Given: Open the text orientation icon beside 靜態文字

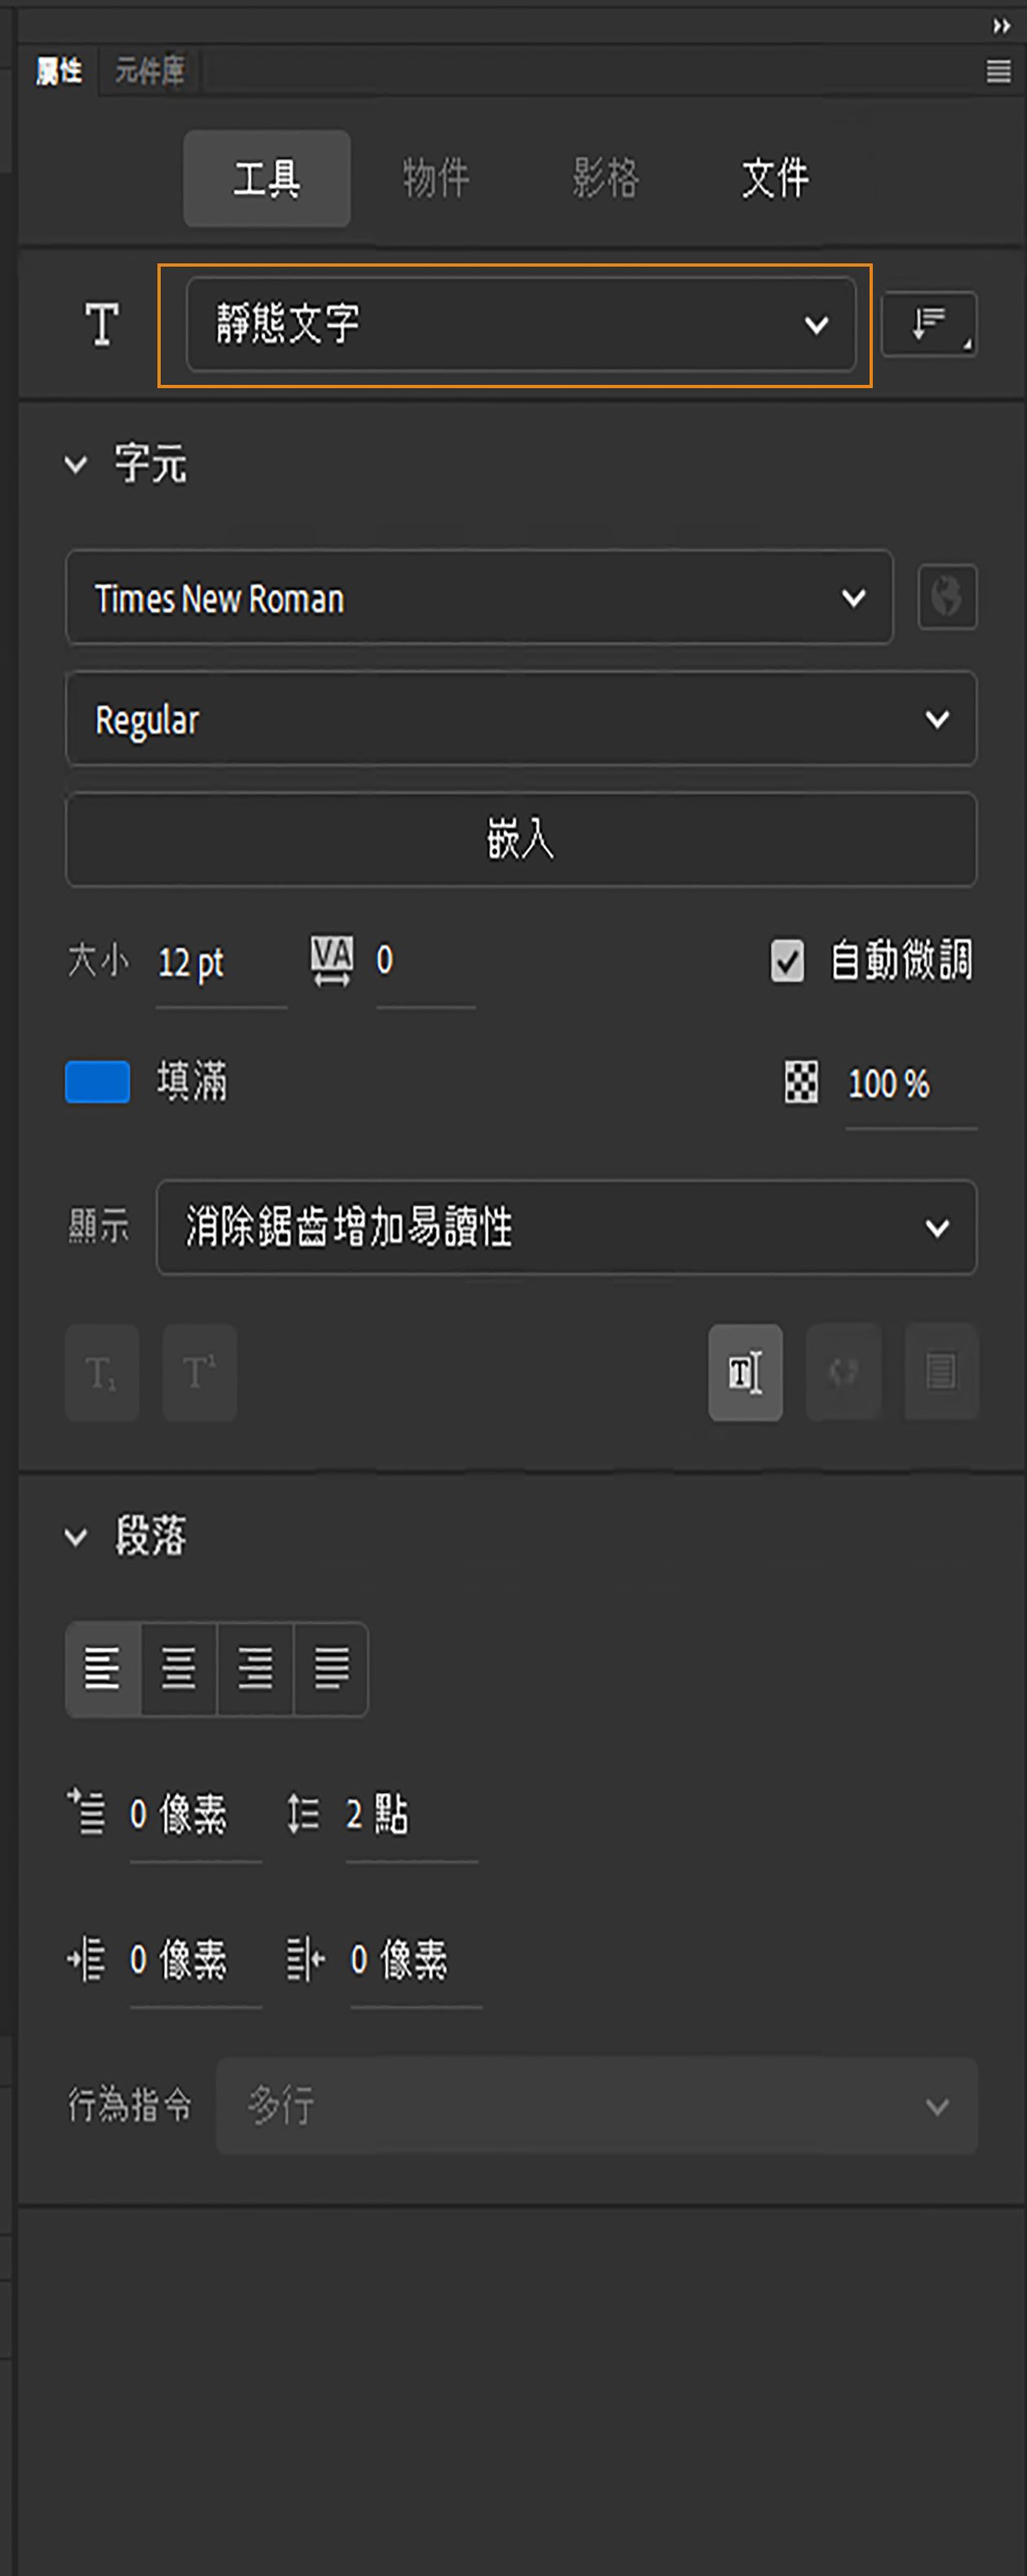Looking at the screenshot, I should tap(928, 322).
